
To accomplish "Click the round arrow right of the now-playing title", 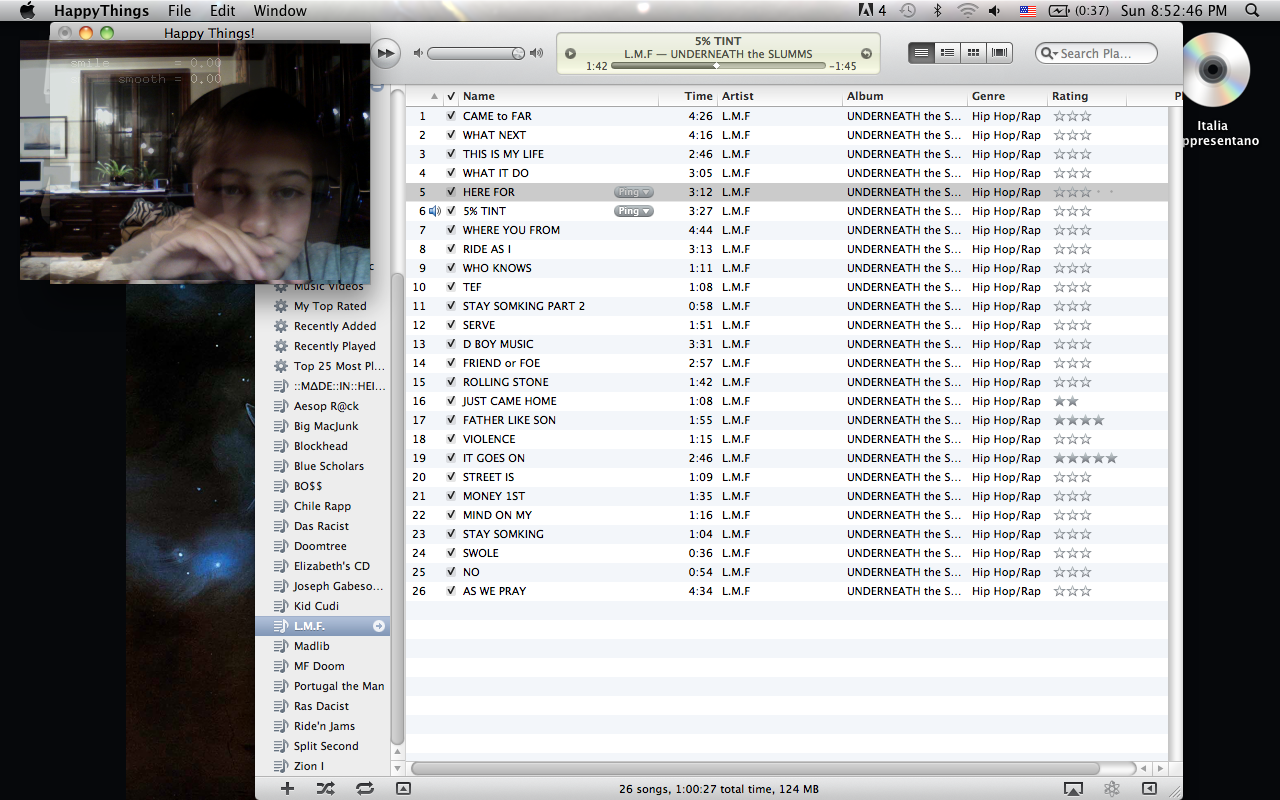I will click(866, 54).
